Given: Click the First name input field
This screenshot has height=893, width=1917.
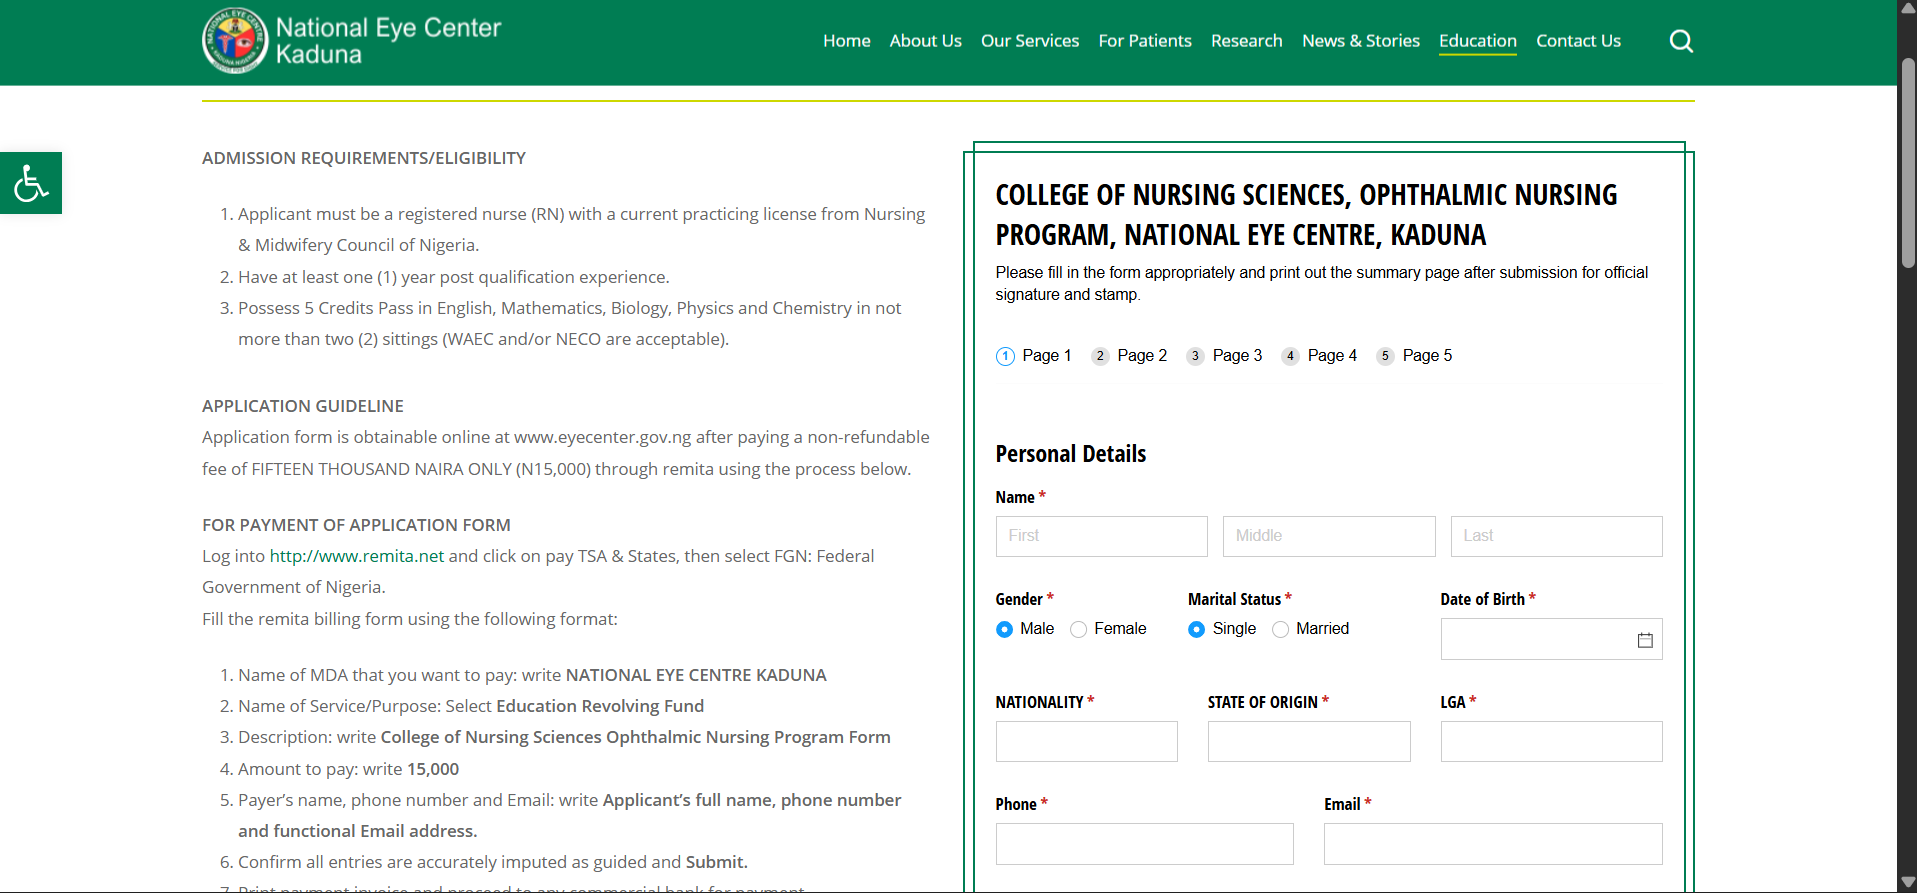Looking at the screenshot, I should click(1101, 536).
